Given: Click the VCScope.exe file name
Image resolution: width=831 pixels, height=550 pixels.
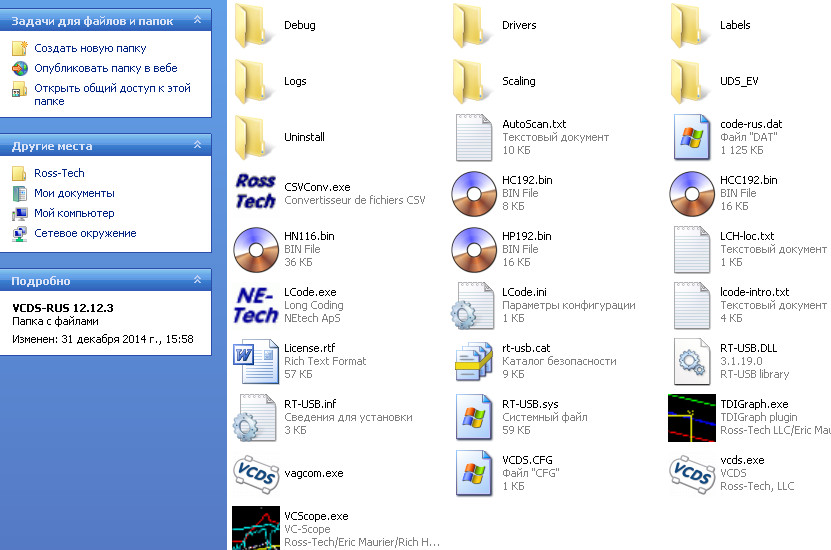Looking at the screenshot, I should (316, 517).
